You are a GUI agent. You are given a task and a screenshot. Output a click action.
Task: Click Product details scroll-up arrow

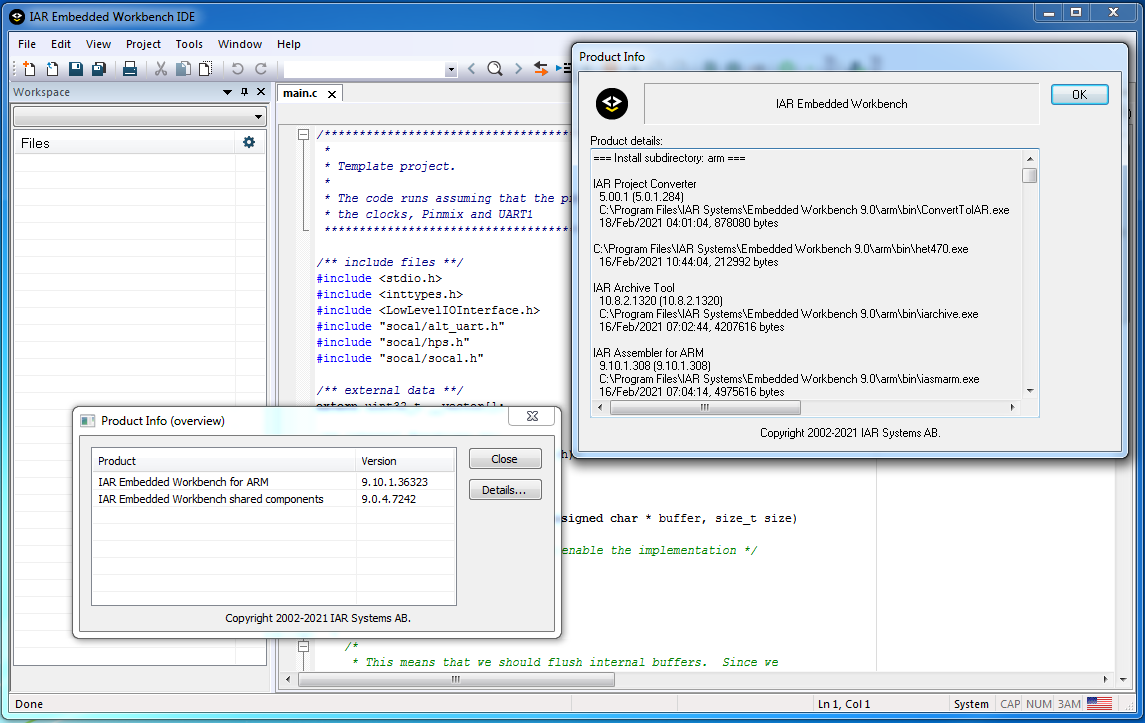tap(1030, 158)
